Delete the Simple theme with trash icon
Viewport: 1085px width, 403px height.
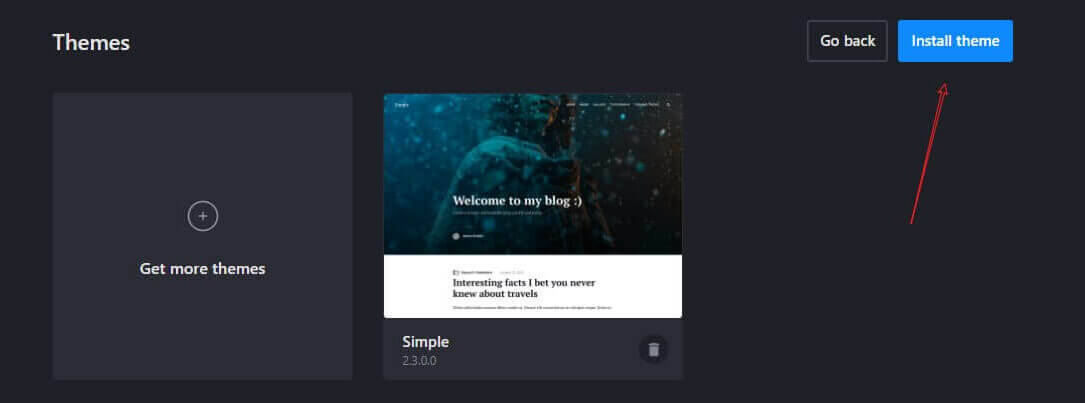pyautogui.click(x=653, y=349)
